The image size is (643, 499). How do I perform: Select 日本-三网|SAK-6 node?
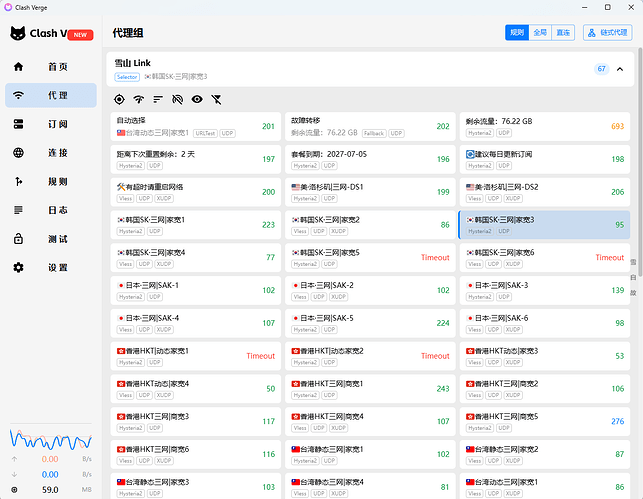pyautogui.click(x=545, y=323)
